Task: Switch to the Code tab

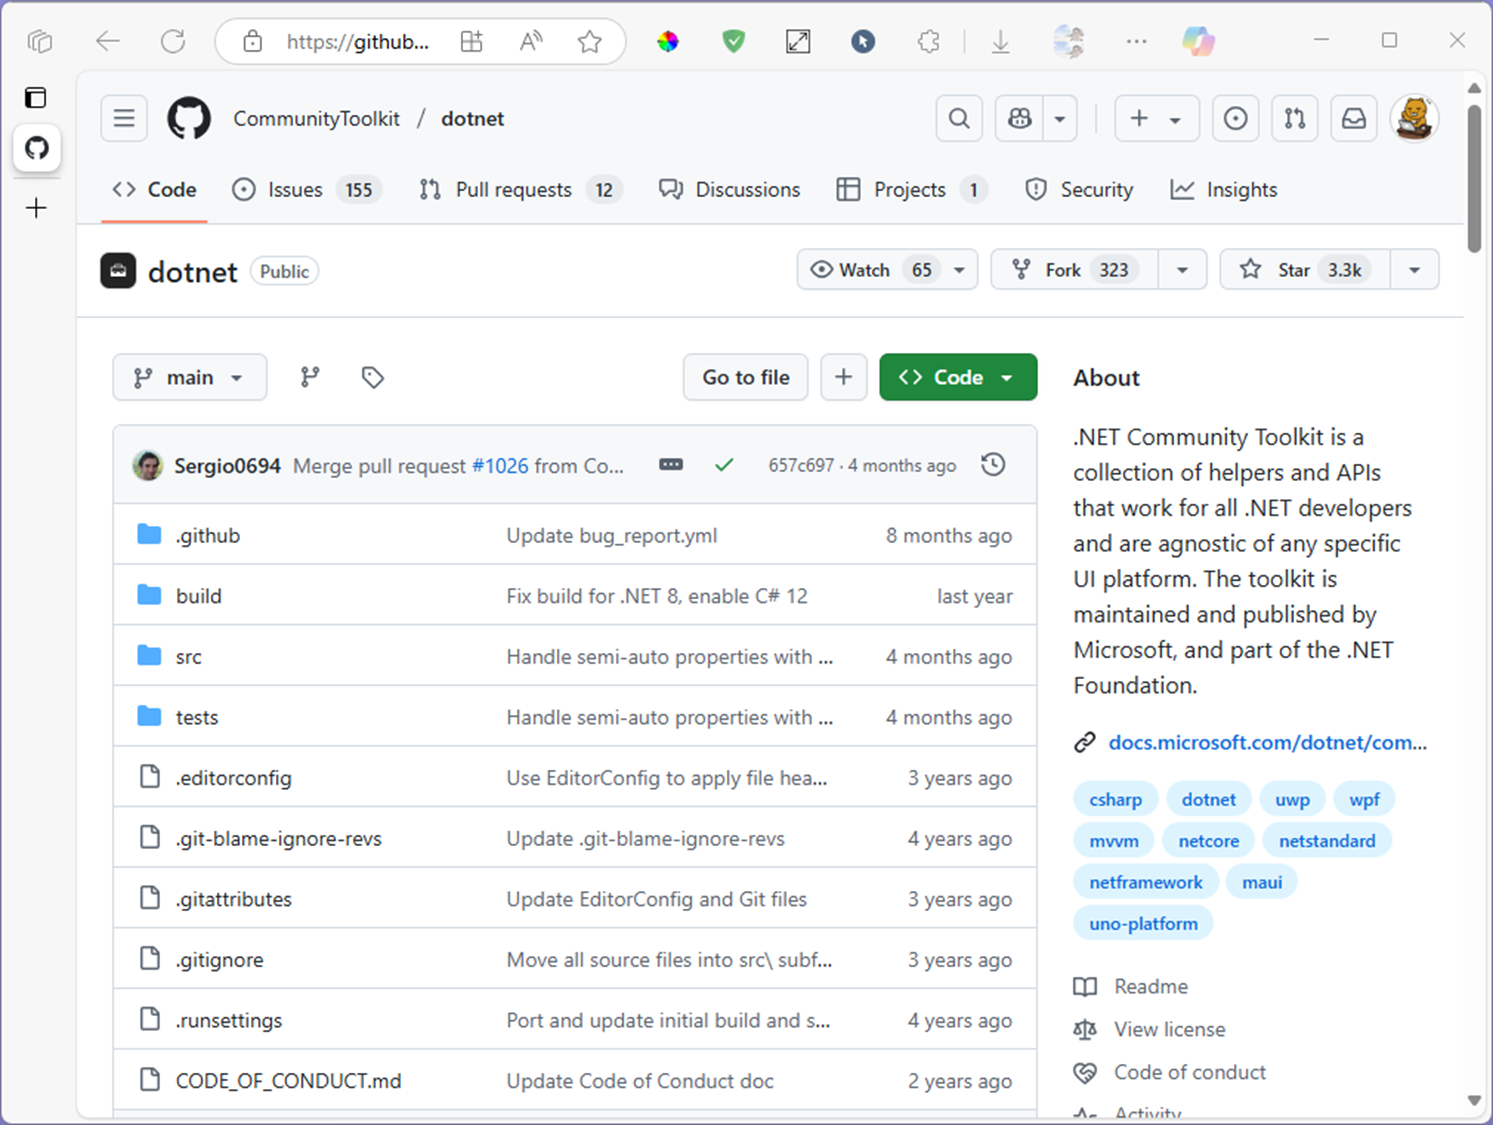Action: pos(155,190)
